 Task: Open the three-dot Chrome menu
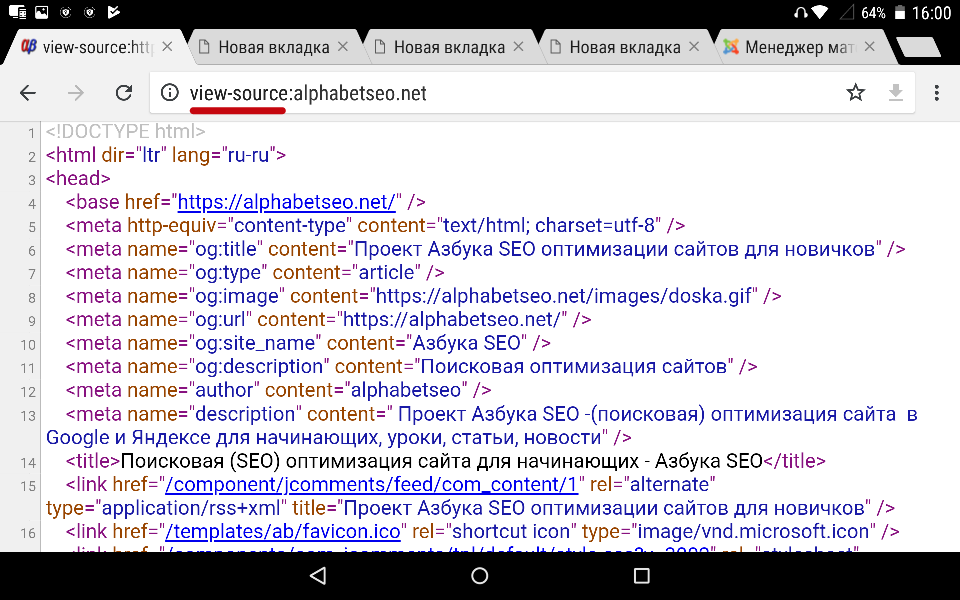pyautogui.click(x=937, y=93)
